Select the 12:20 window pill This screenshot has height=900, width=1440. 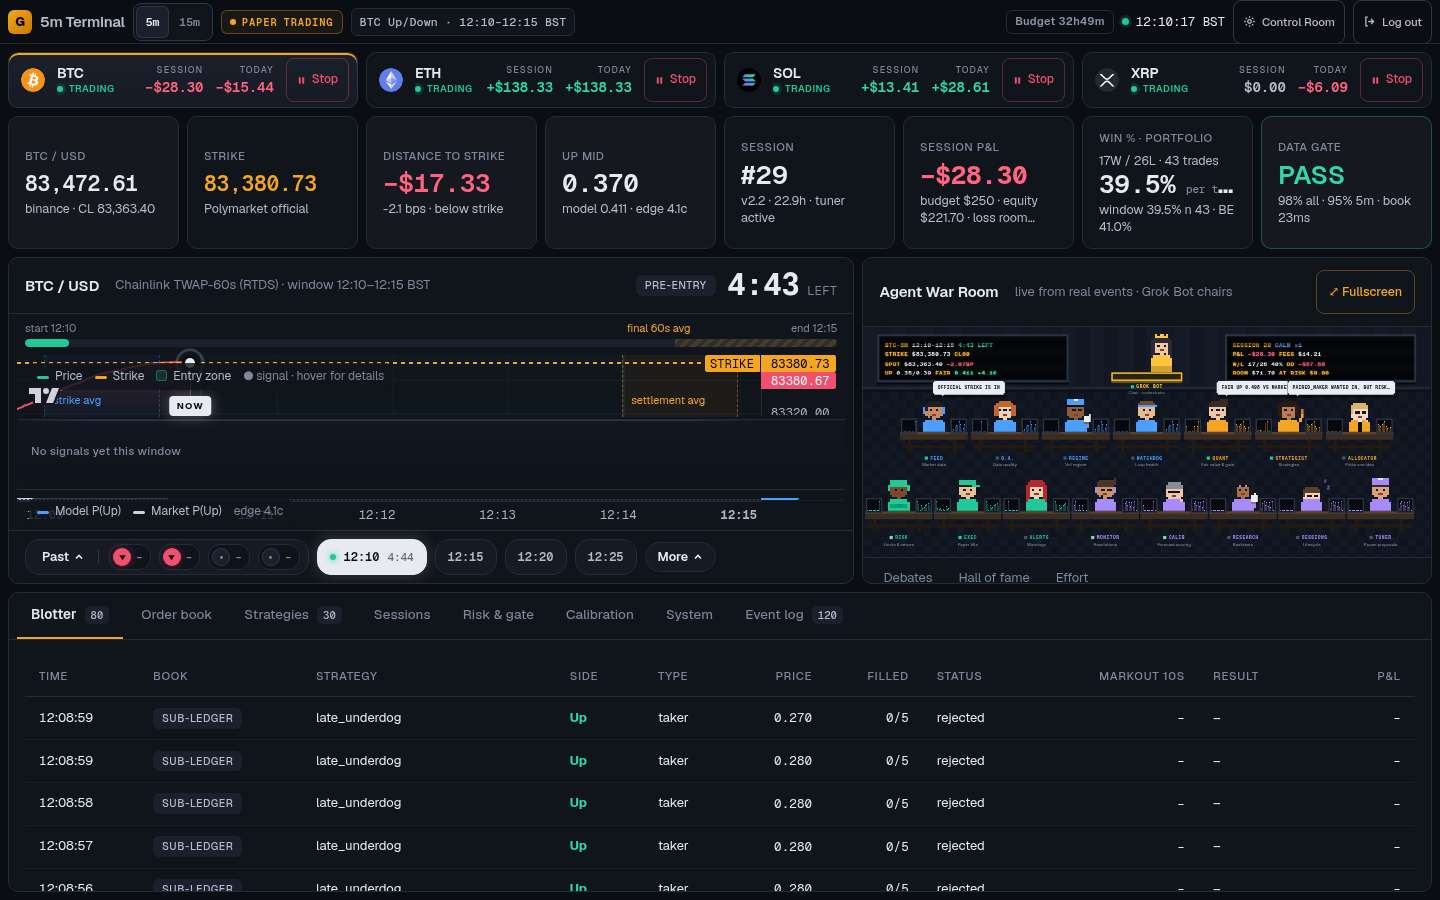point(535,557)
